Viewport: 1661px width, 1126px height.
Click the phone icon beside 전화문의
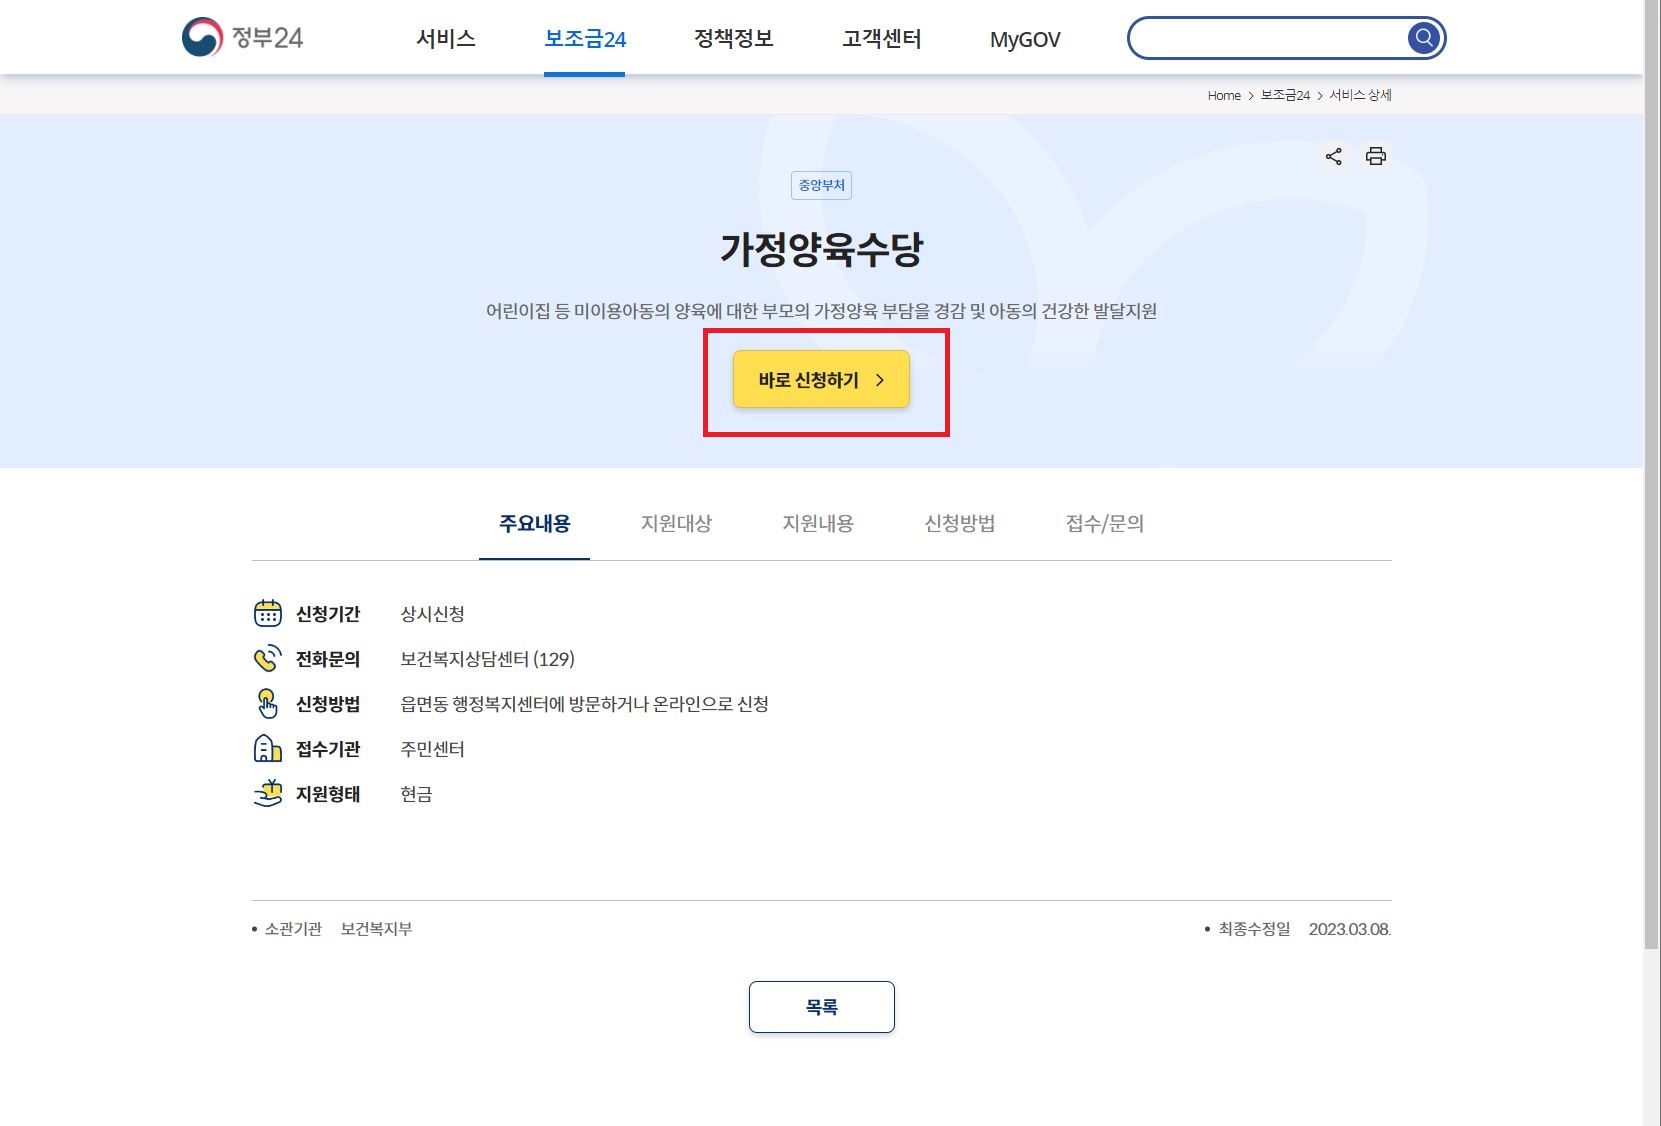[x=268, y=658]
